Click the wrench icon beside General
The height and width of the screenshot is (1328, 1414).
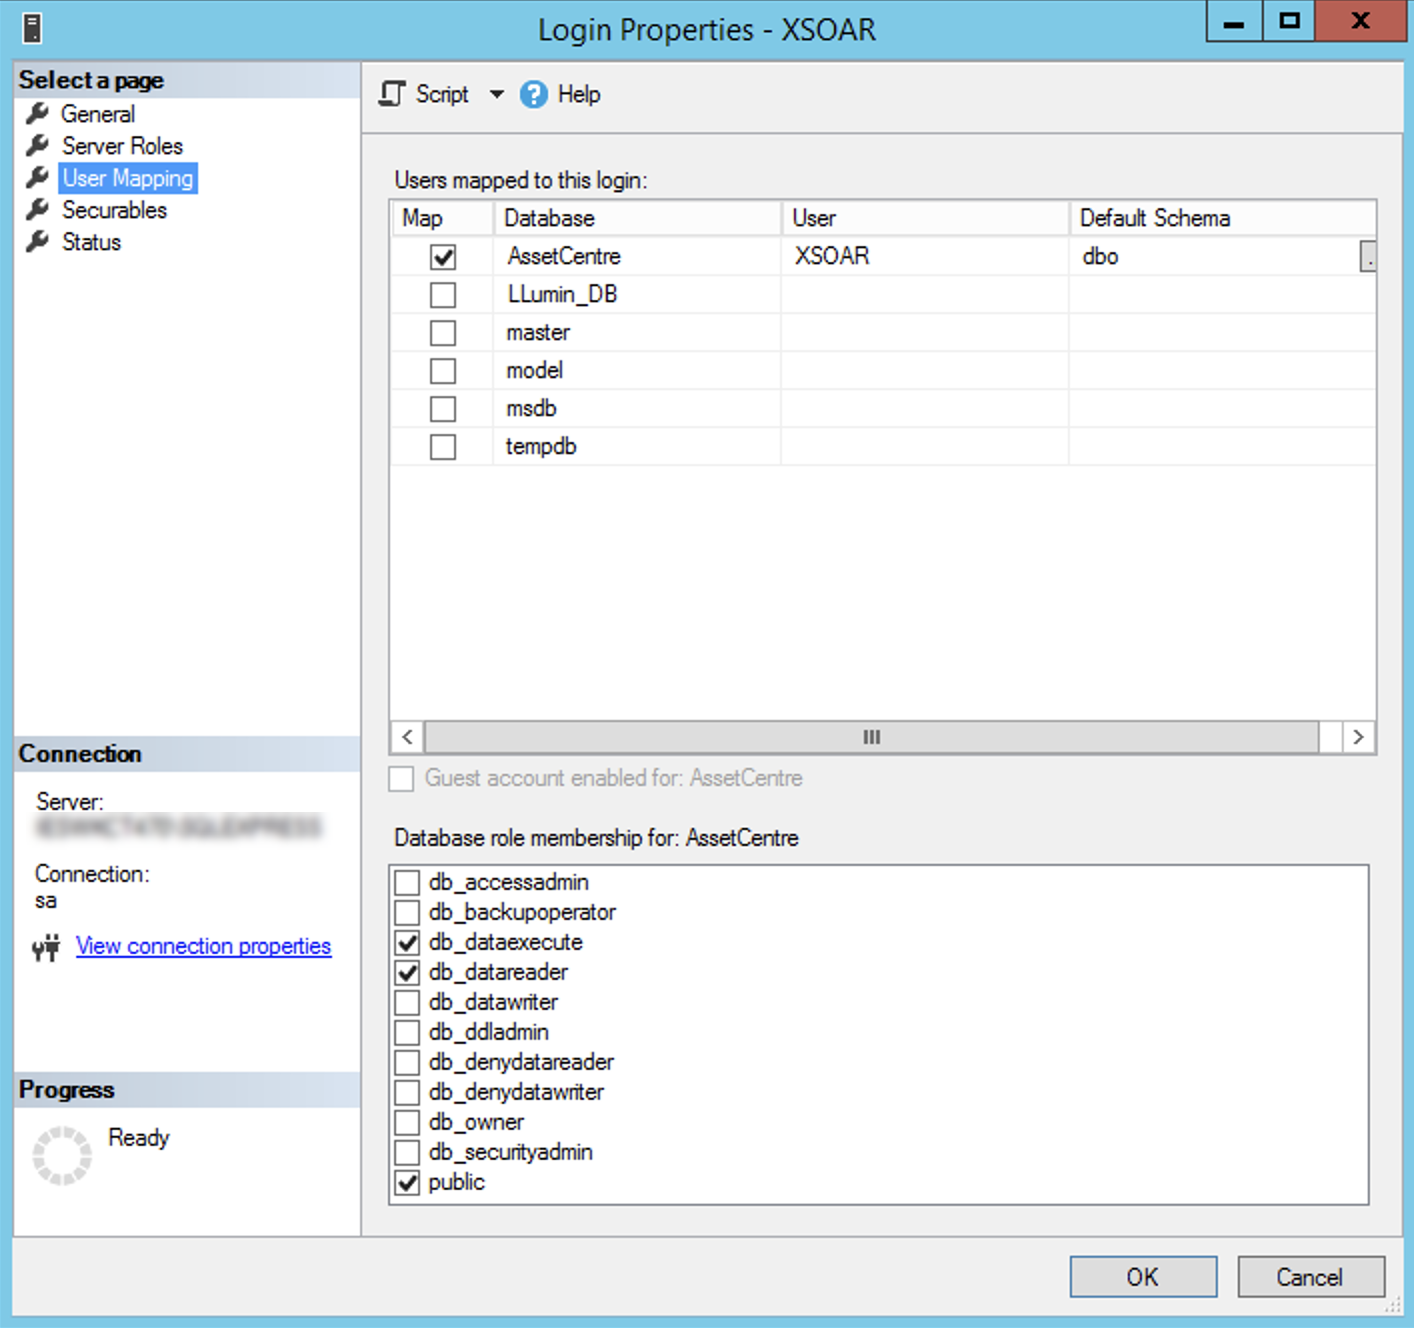coord(37,113)
